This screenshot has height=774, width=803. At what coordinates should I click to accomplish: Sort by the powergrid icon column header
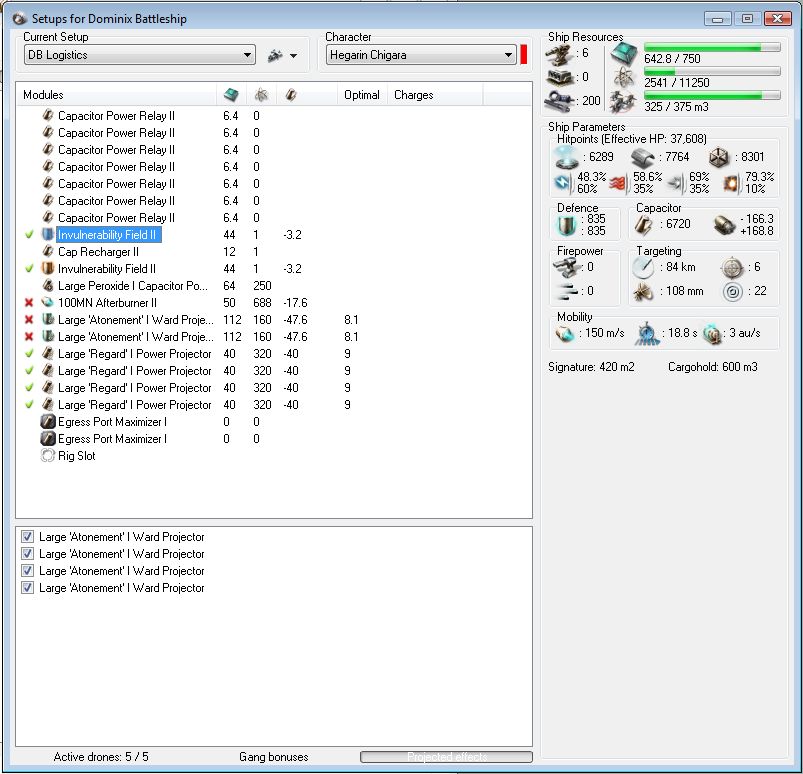coord(261,95)
